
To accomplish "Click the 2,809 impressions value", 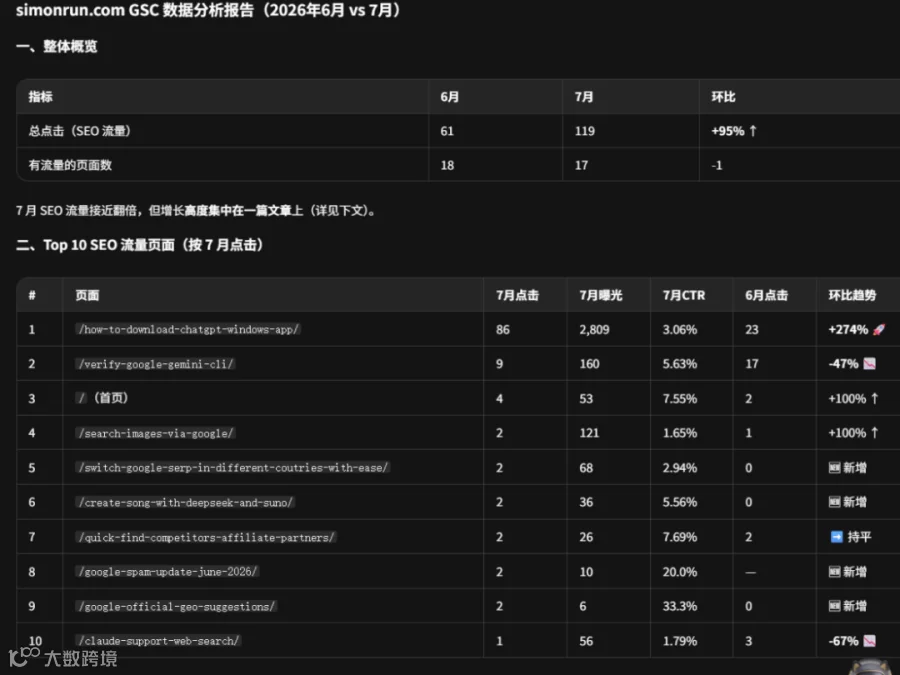I will pyautogui.click(x=595, y=329).
